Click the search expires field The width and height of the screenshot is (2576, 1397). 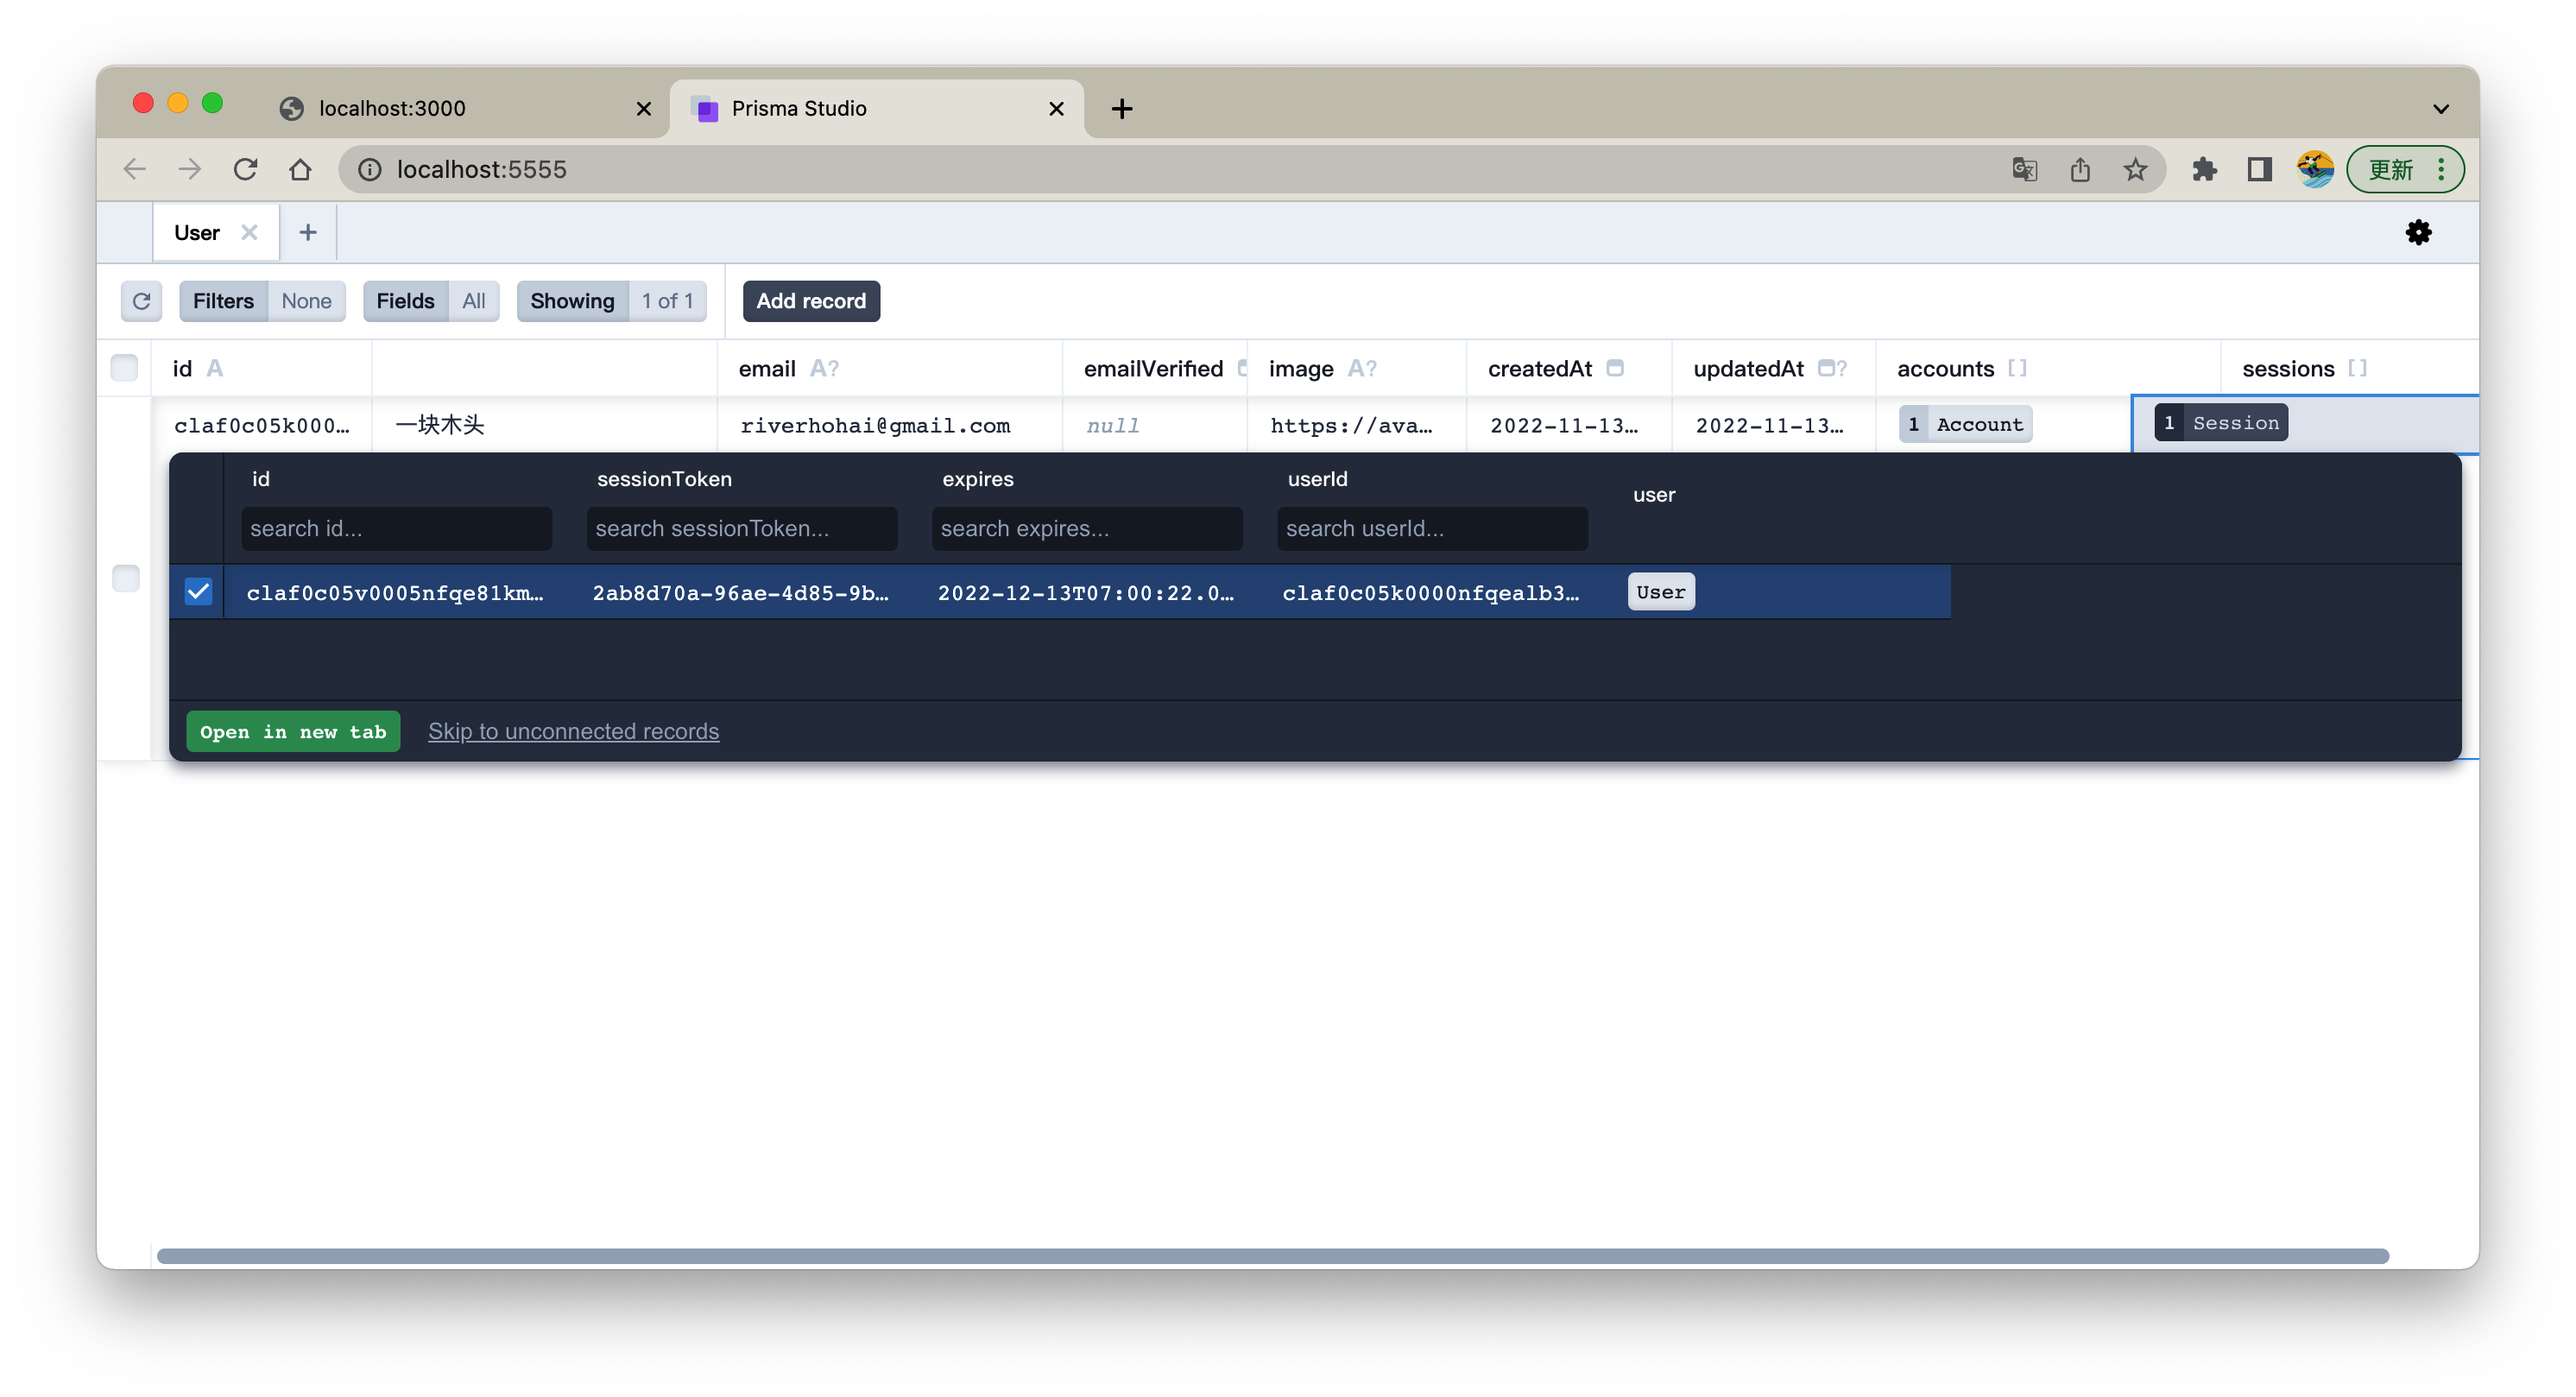pyautogui.click(x=1087, y=529)
